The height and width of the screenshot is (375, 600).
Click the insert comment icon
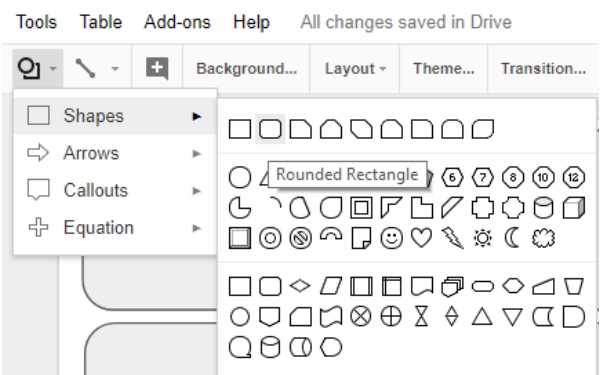(x=157, y=68)
